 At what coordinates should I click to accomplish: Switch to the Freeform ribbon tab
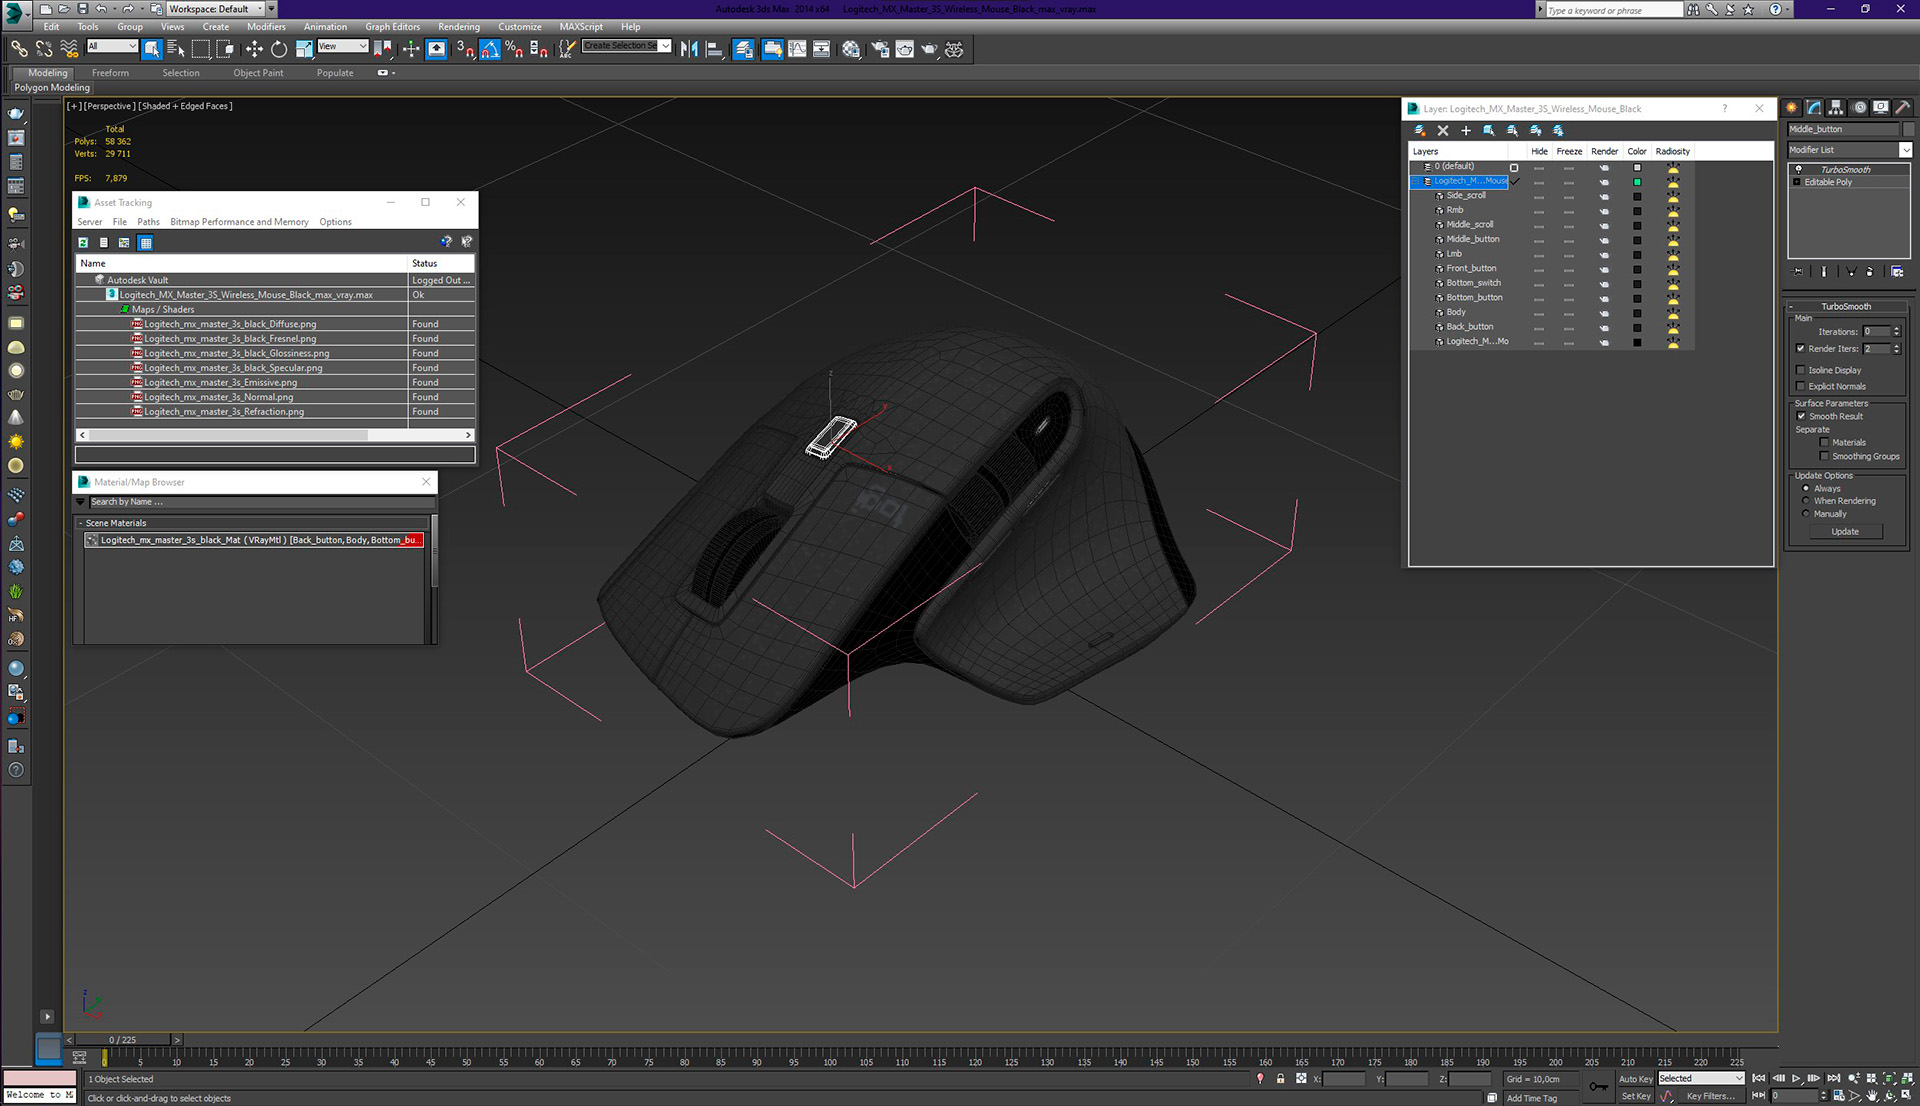pyautogui.click(x=110, y=73)
